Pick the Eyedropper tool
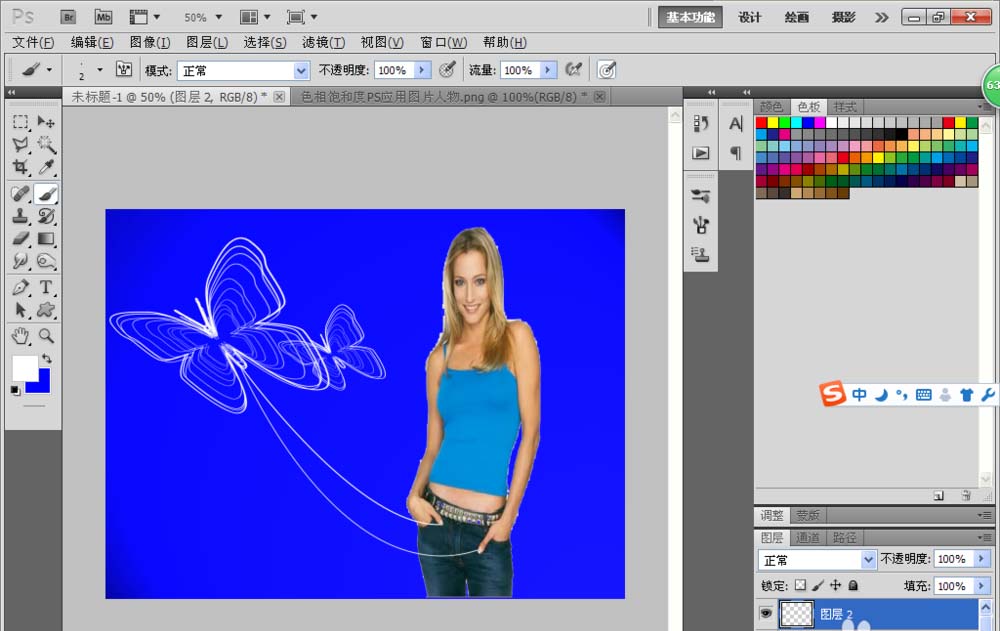The height and width of the screenshot is (631, 1000). [x=46, y=168]
